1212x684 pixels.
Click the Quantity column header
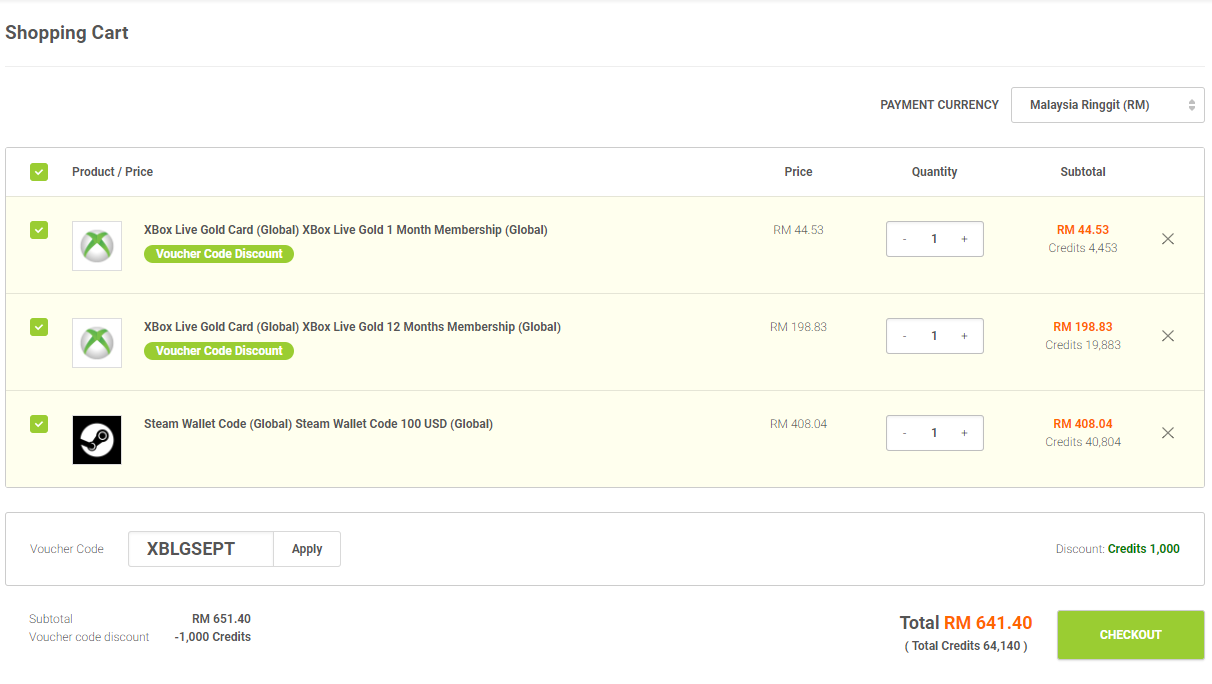click(x=935, y=172)
